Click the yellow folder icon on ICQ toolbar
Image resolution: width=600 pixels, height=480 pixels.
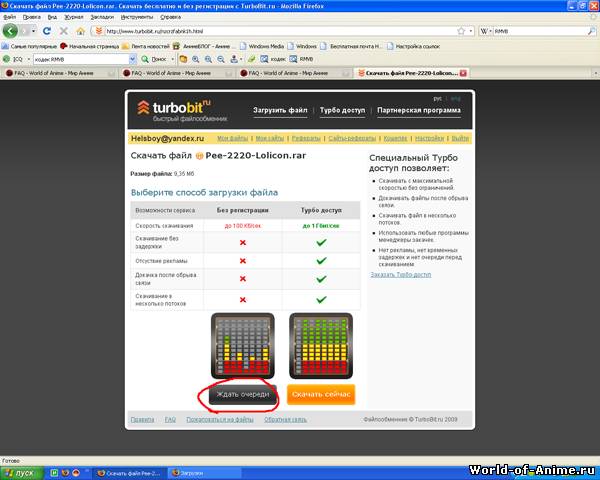pos(183,59)
